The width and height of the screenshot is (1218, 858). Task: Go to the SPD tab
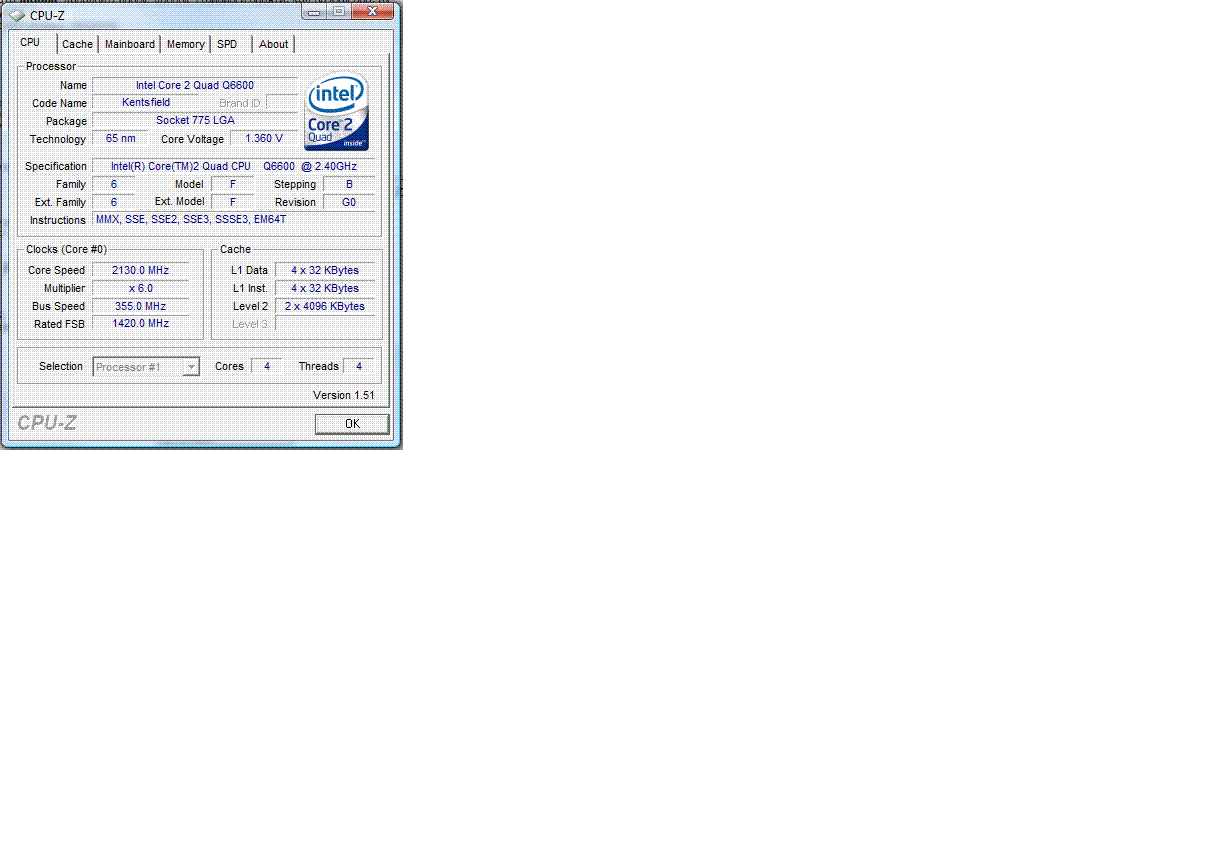click(x=227, y=44)
